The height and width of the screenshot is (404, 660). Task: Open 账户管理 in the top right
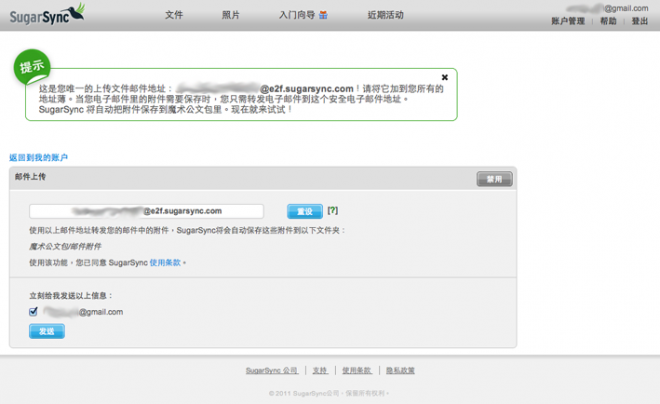click(x=567, y=21)
